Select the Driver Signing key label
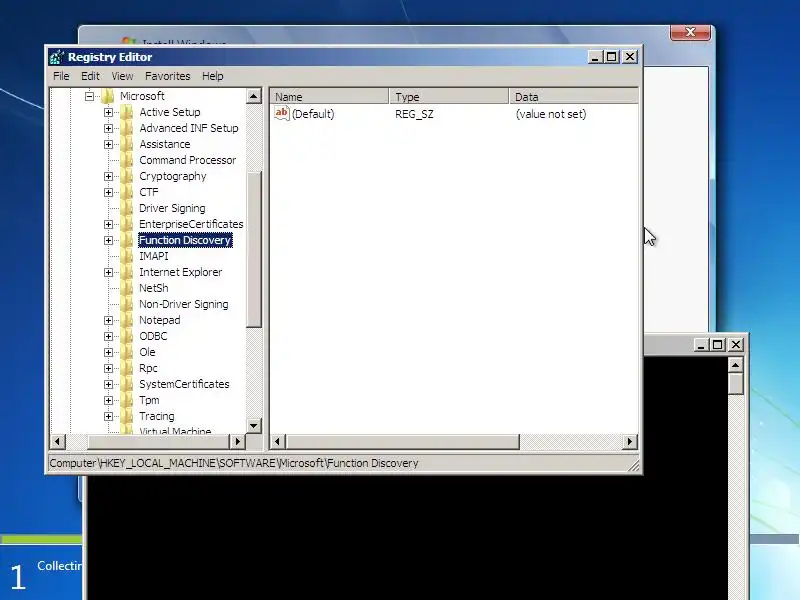Screen dimensions: 800x600 [172, 208]
